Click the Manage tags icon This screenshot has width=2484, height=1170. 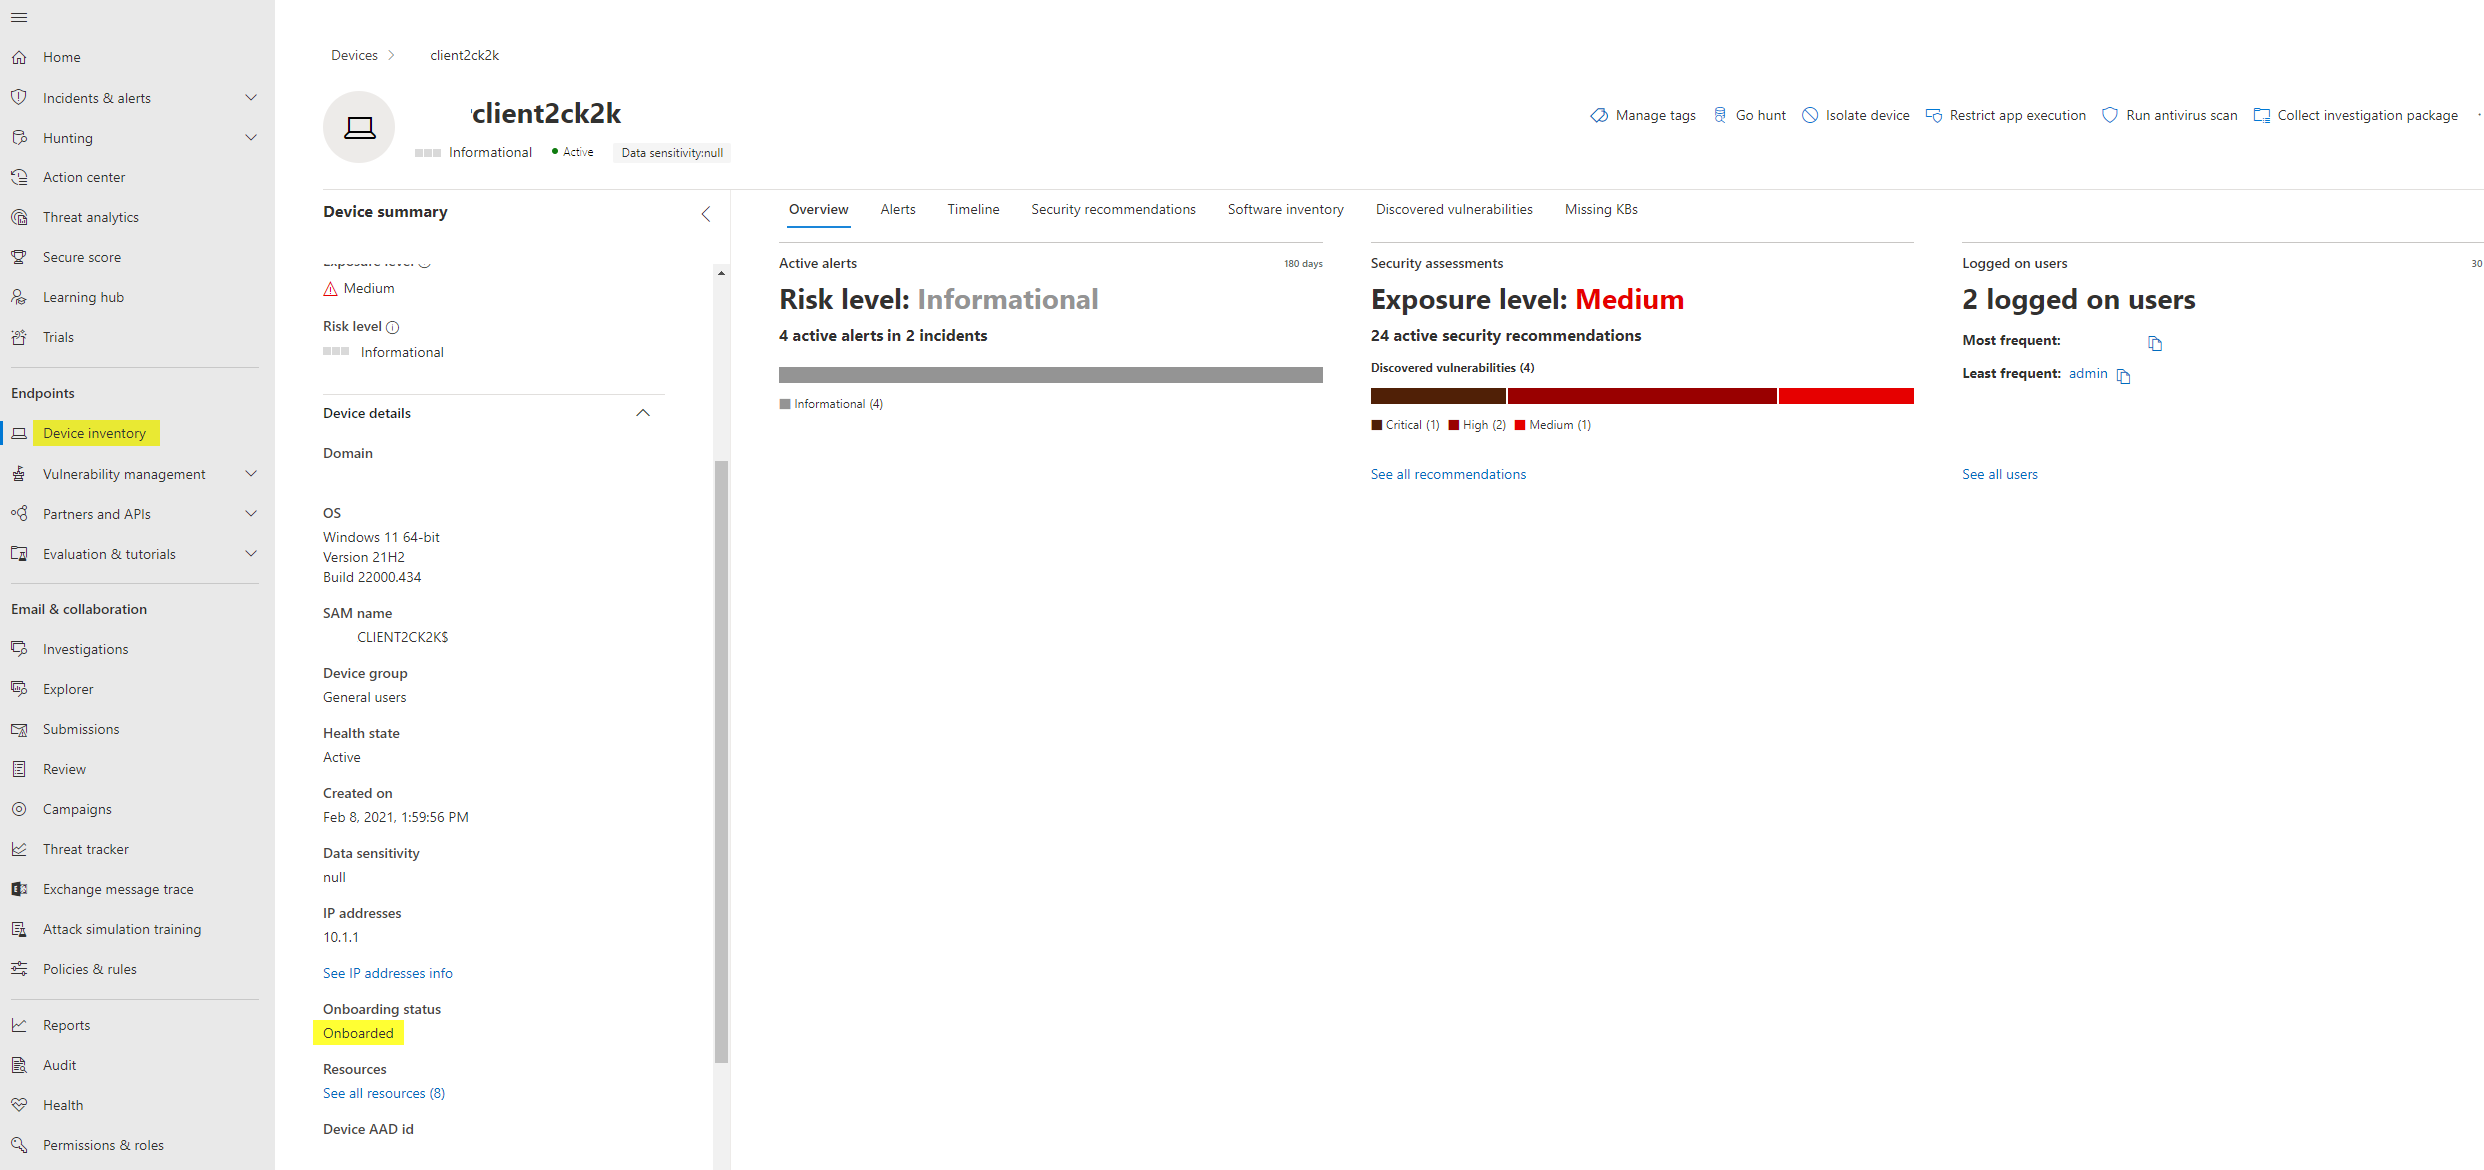1599,115
